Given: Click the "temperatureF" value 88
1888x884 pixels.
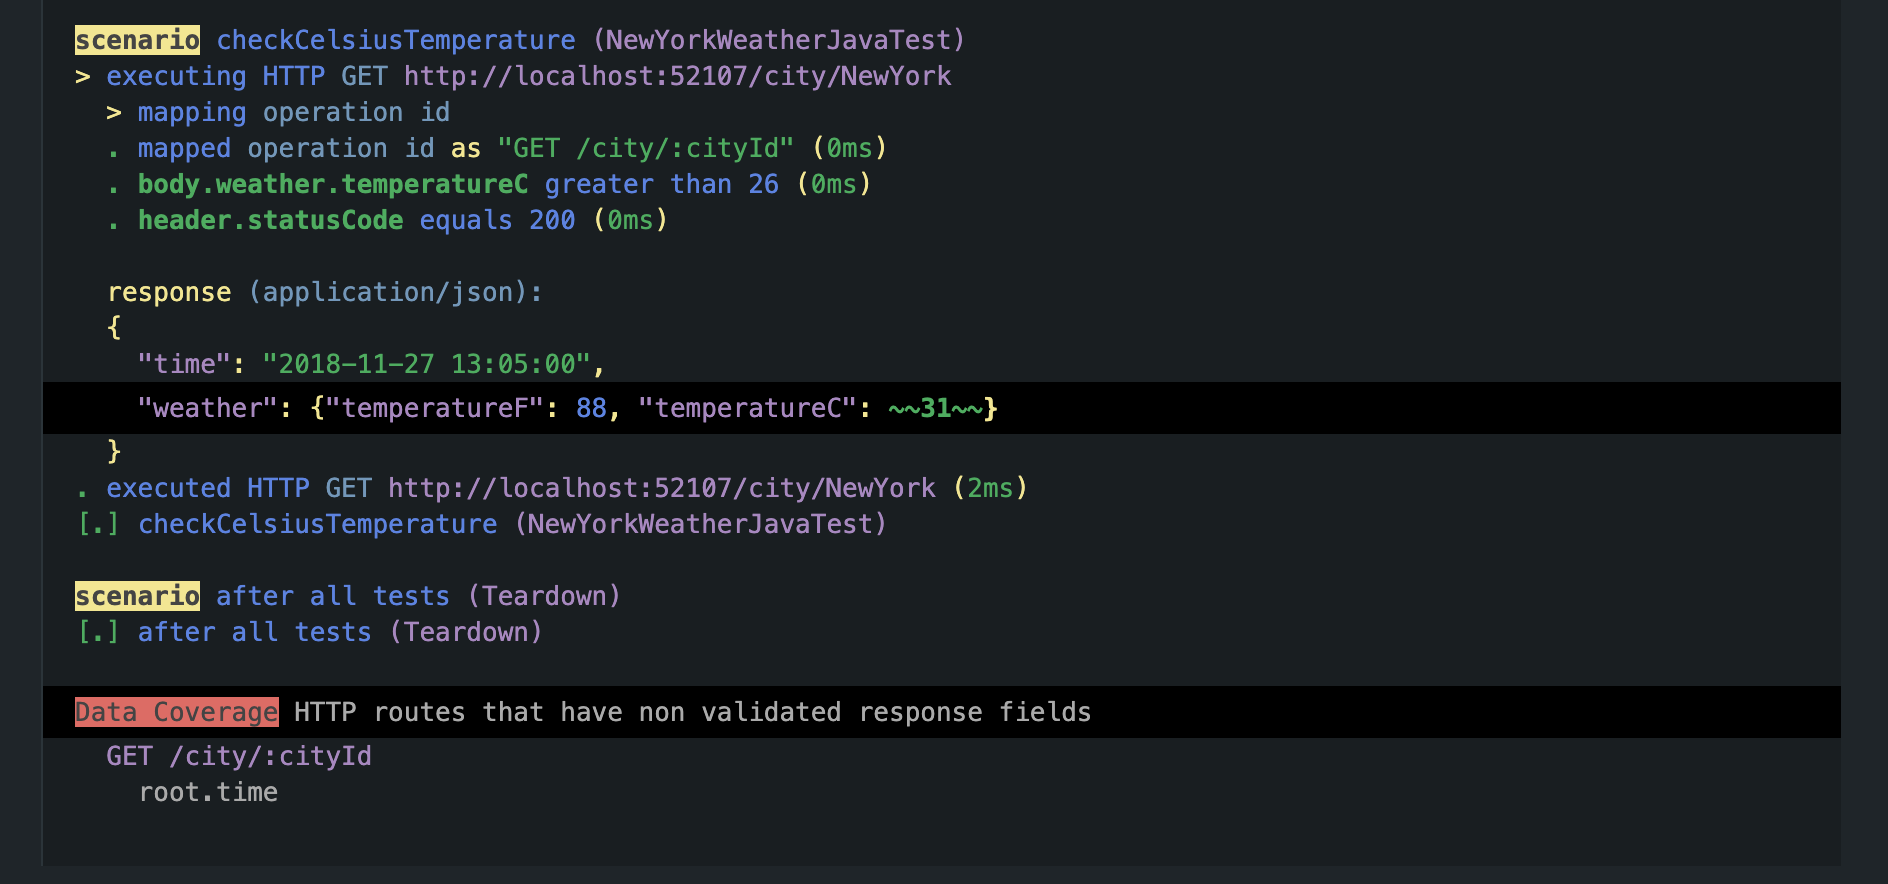Looking at the screenshot, I should coord(591,408).
